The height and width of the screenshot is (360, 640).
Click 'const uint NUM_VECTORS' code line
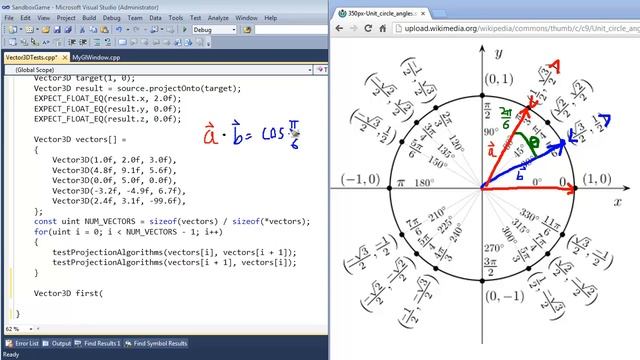coord(172,221)
